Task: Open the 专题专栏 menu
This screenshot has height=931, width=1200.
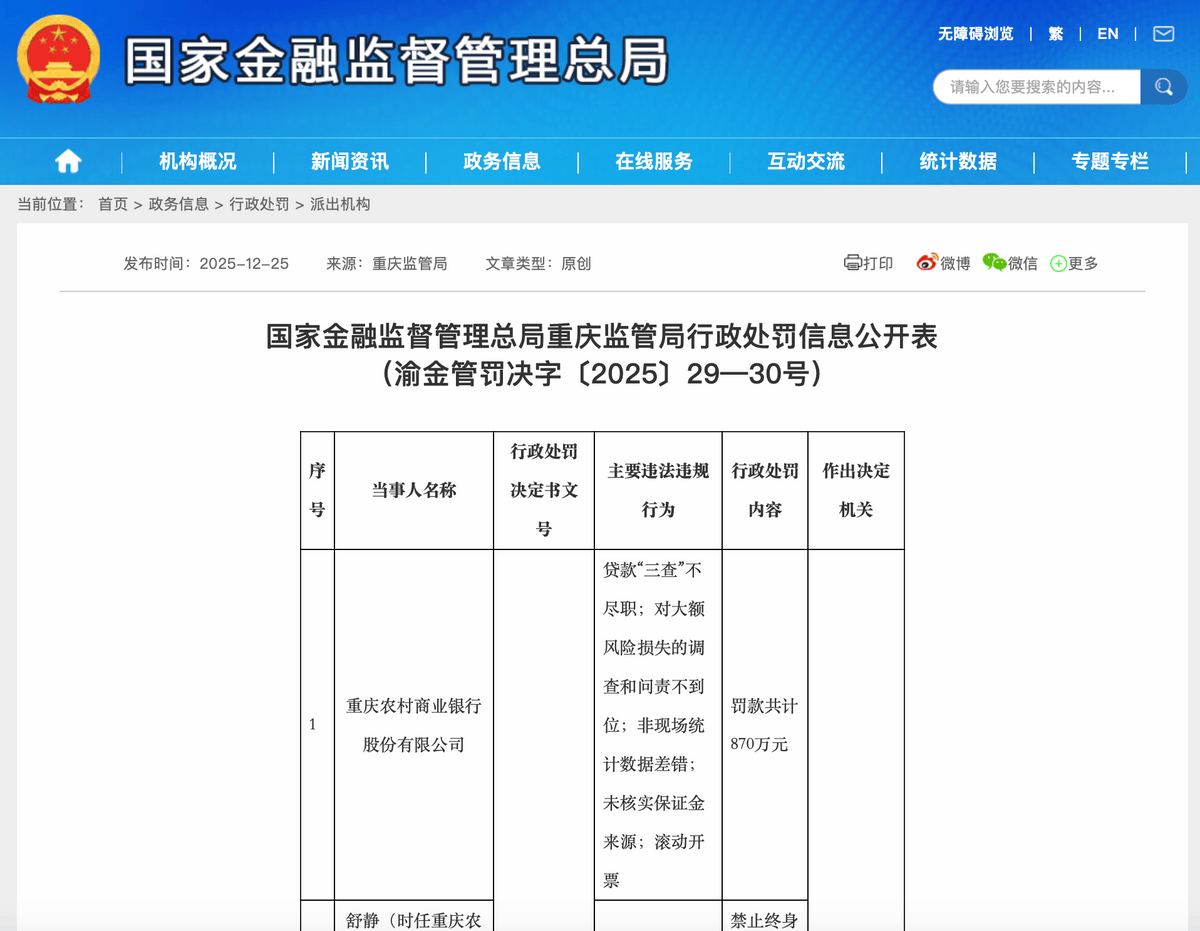Action: 1110,161
